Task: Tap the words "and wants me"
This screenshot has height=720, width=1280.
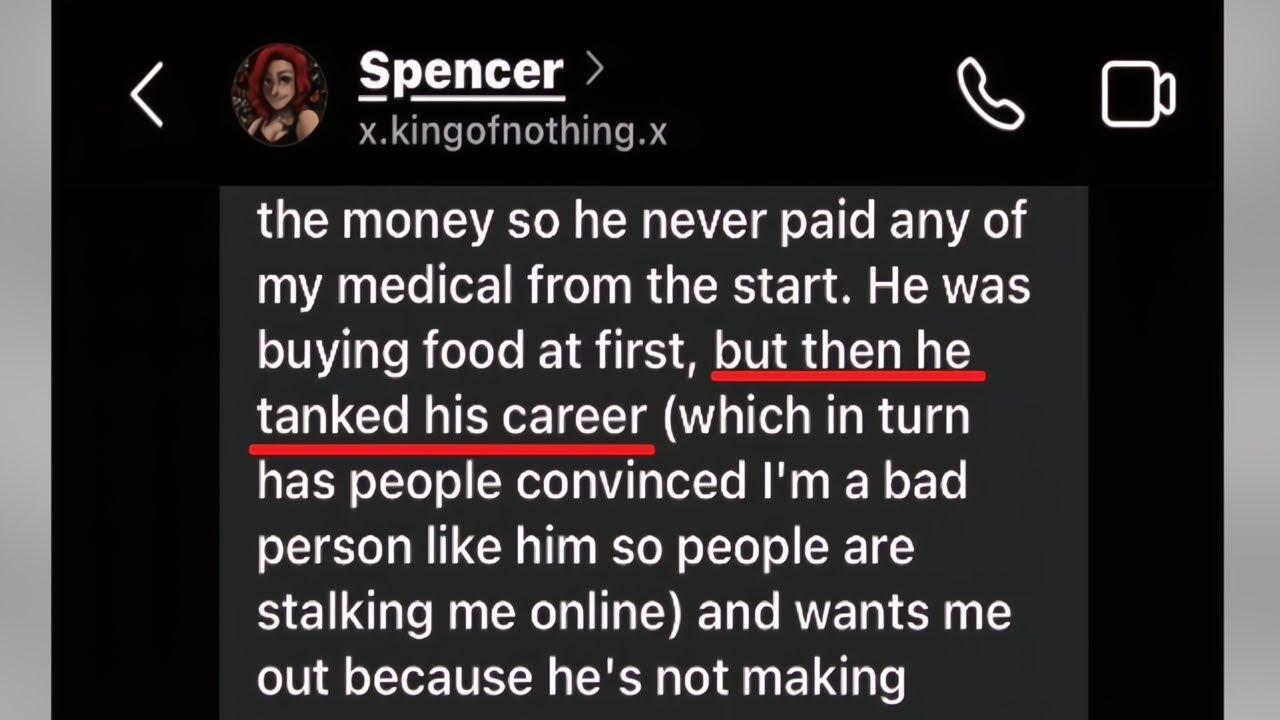Action: pyautogui.click(x=855, y=613)
